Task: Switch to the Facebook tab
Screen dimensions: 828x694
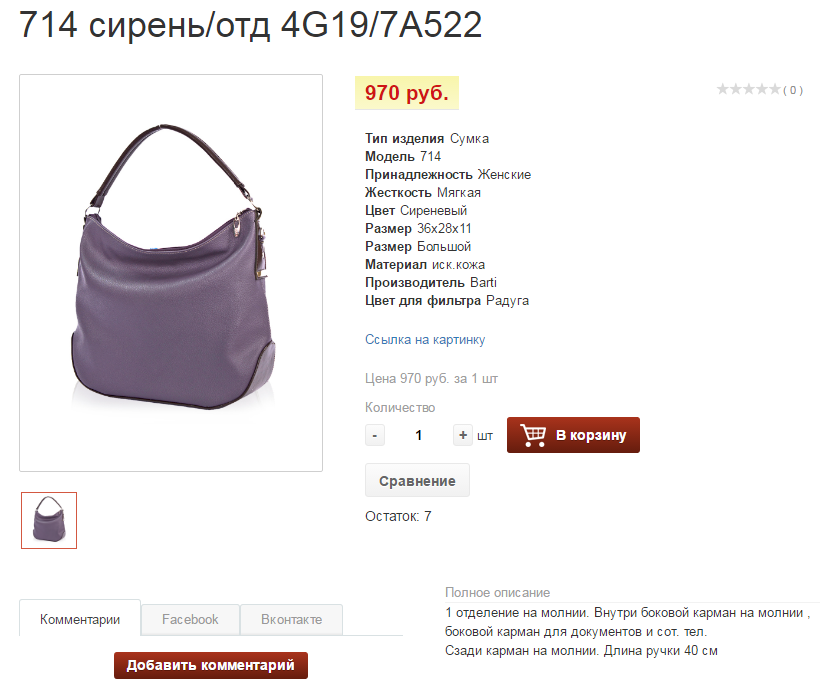Action: (x=190, y=620)
